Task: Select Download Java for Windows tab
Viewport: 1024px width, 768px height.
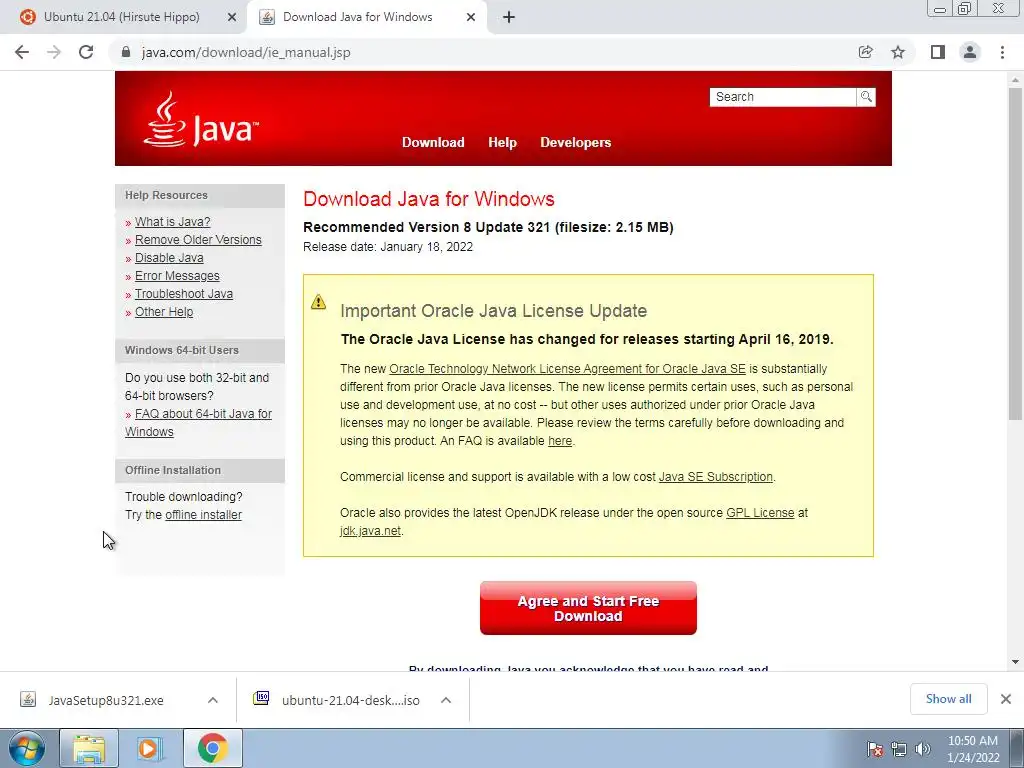Action: pos(358,17)
